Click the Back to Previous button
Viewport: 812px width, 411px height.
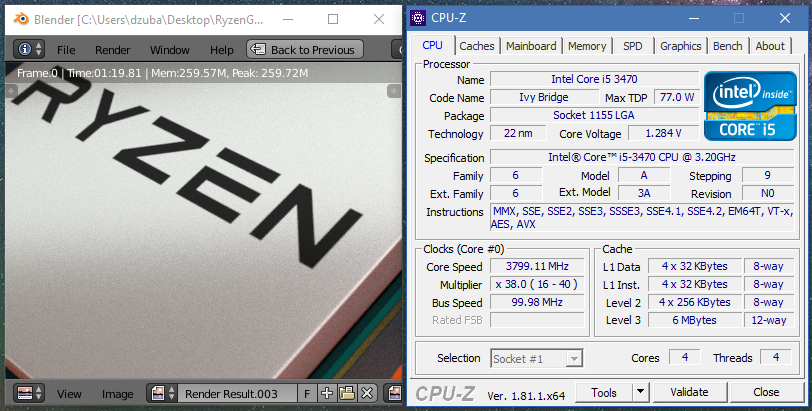click(x=304, y=50)
